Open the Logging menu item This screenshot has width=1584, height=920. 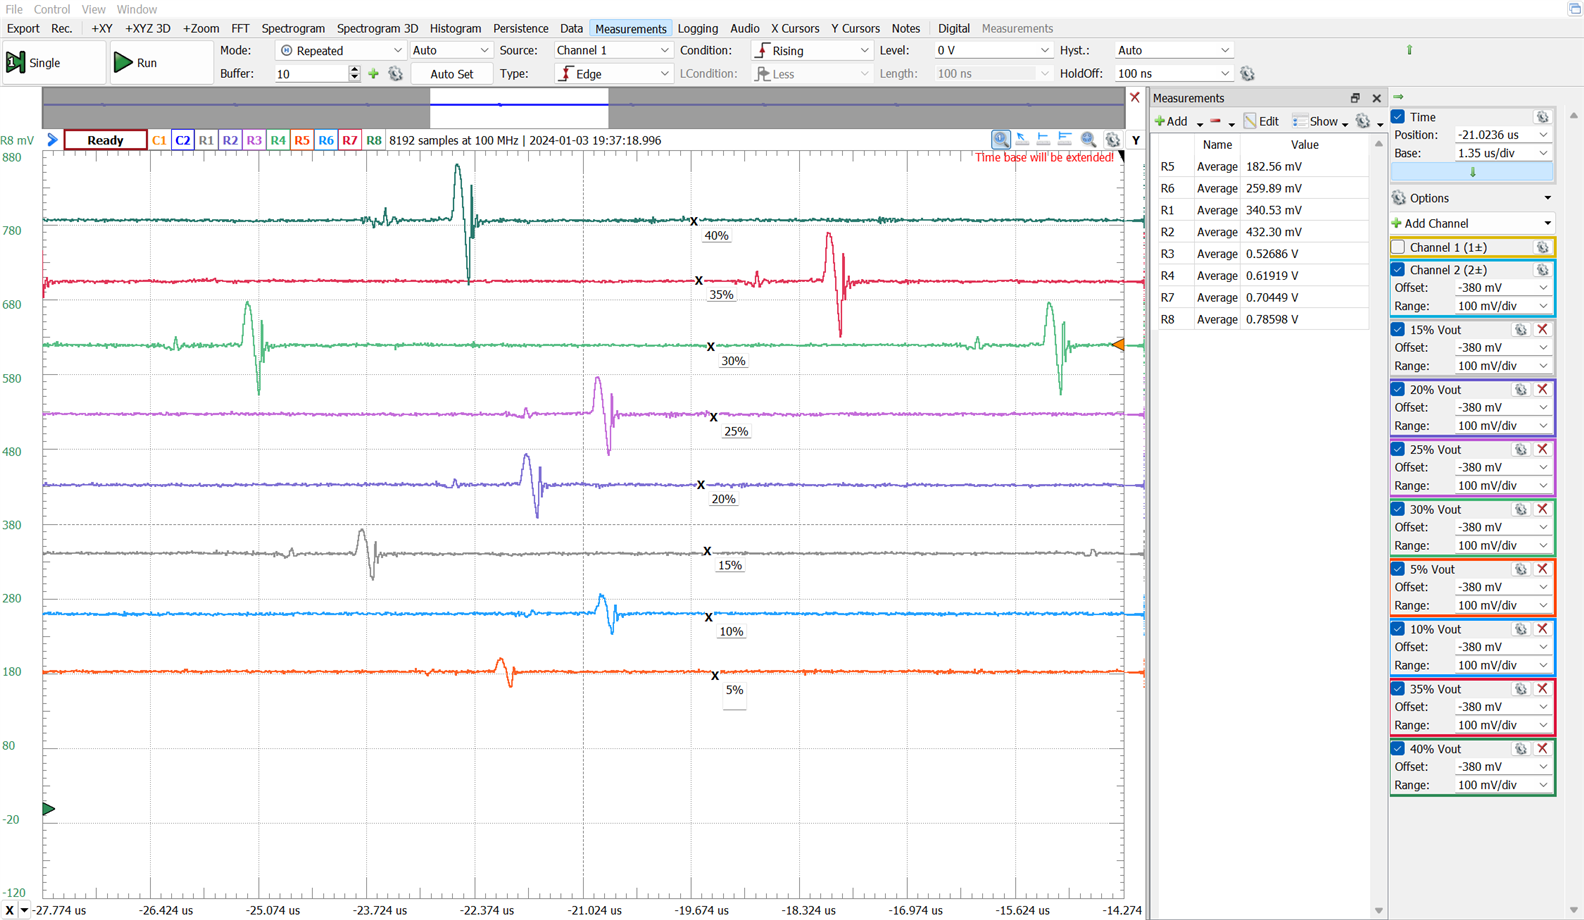tap(697, 28)
